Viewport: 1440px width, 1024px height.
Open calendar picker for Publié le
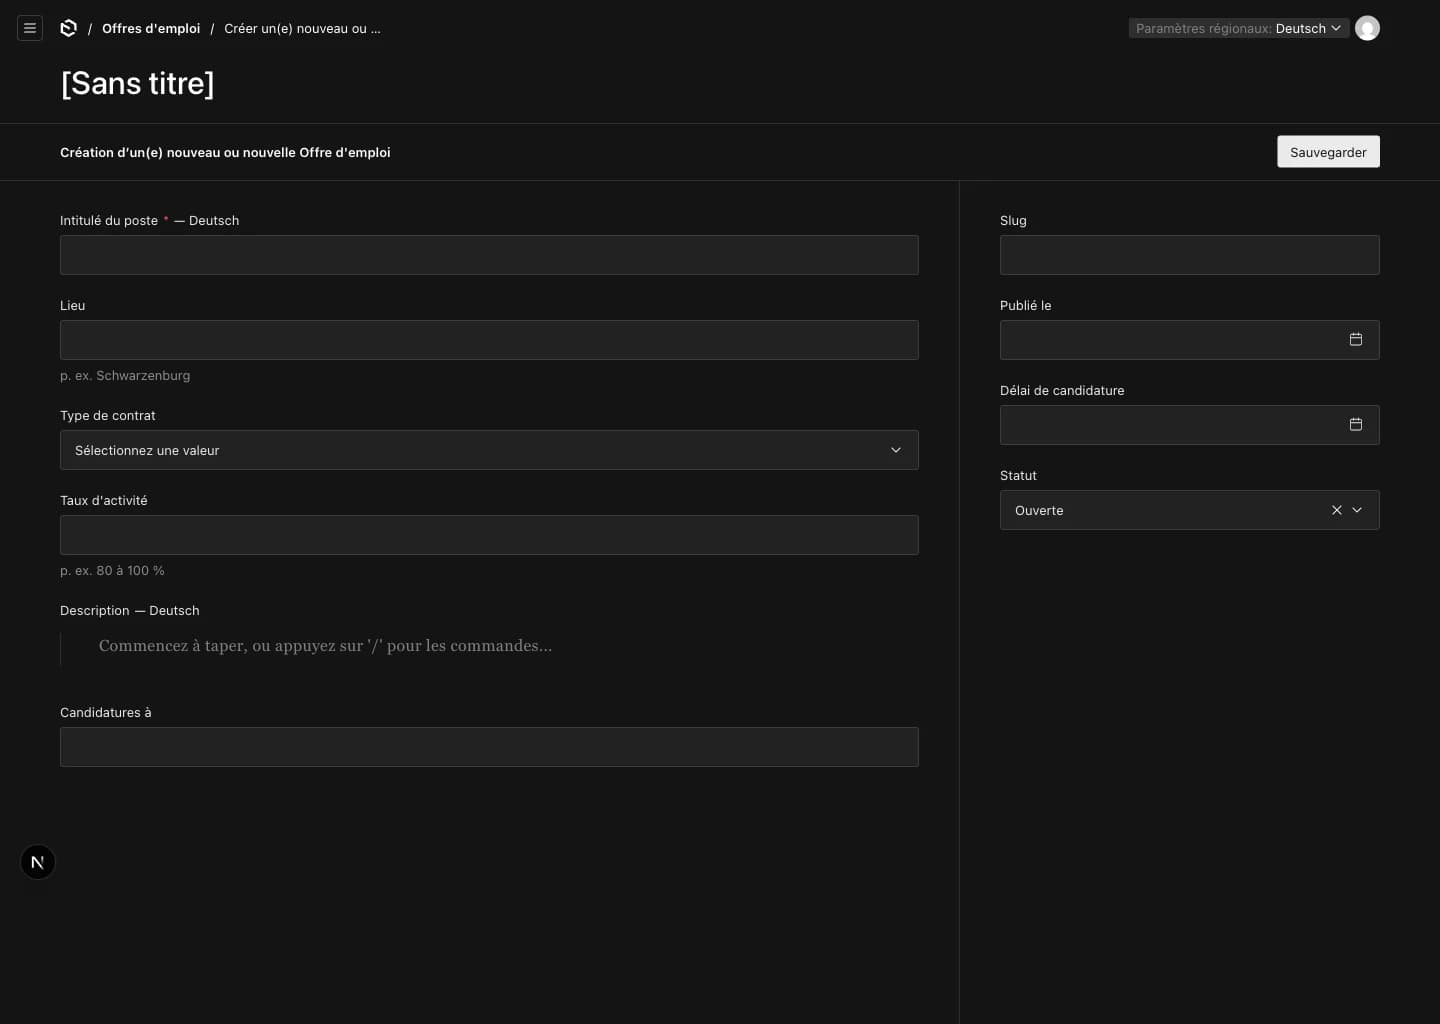[1356, 340]
